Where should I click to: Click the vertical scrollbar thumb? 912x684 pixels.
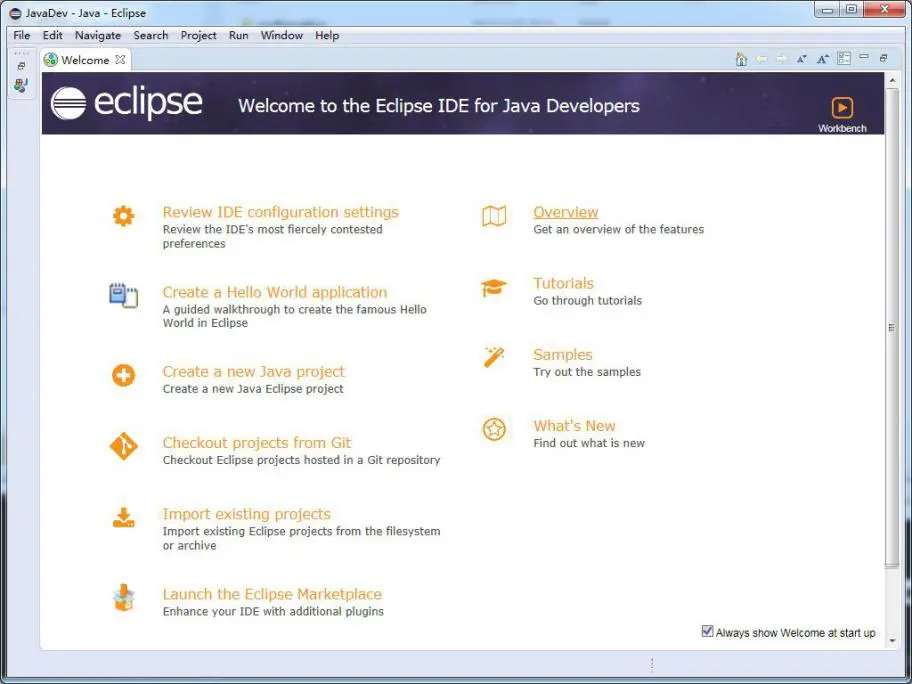coord(892,327)
